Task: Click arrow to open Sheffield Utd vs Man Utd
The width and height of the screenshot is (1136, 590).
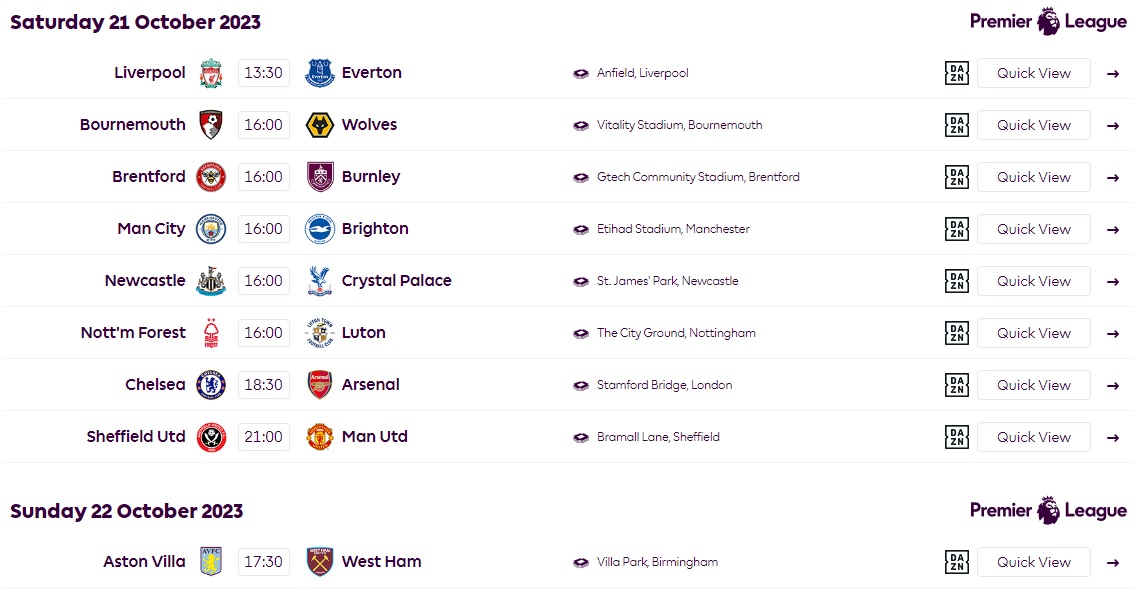Action: point(1113,437)
